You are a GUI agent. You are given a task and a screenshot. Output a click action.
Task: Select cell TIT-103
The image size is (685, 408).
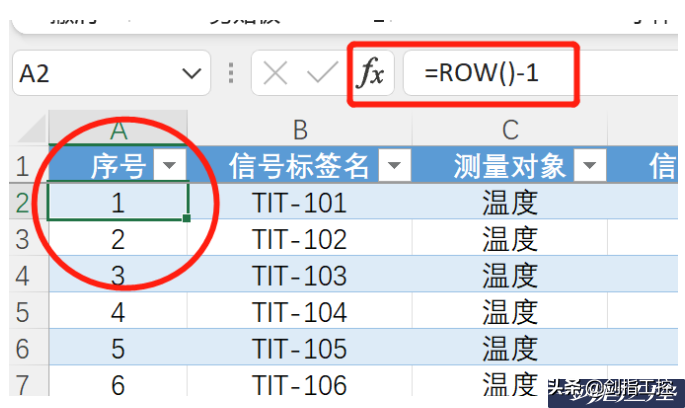pos(300,276)
